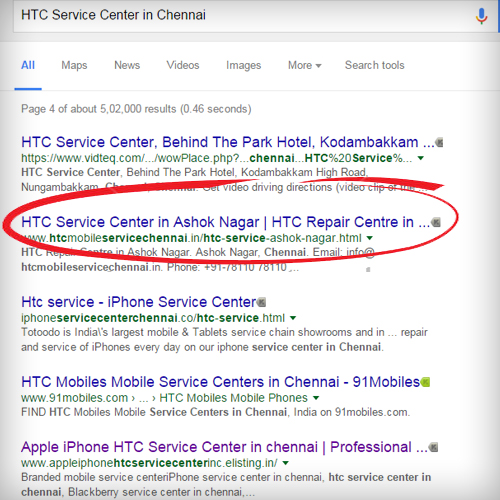Click green badge icon after 91Mobiles result title
The height and width of the screenshot is (500, 500).
[425, 382]
